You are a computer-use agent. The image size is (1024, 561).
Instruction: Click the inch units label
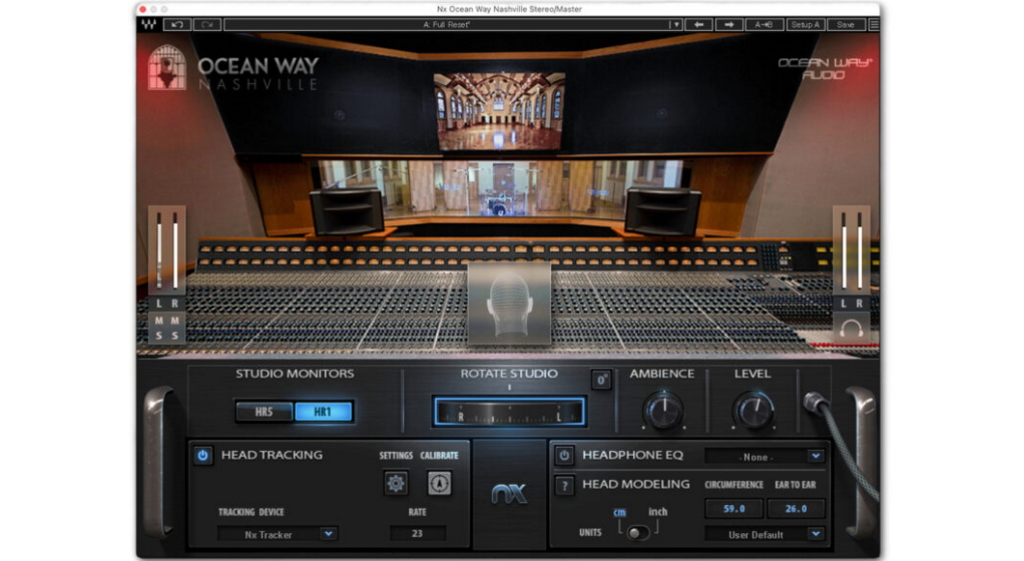[658, 511]
